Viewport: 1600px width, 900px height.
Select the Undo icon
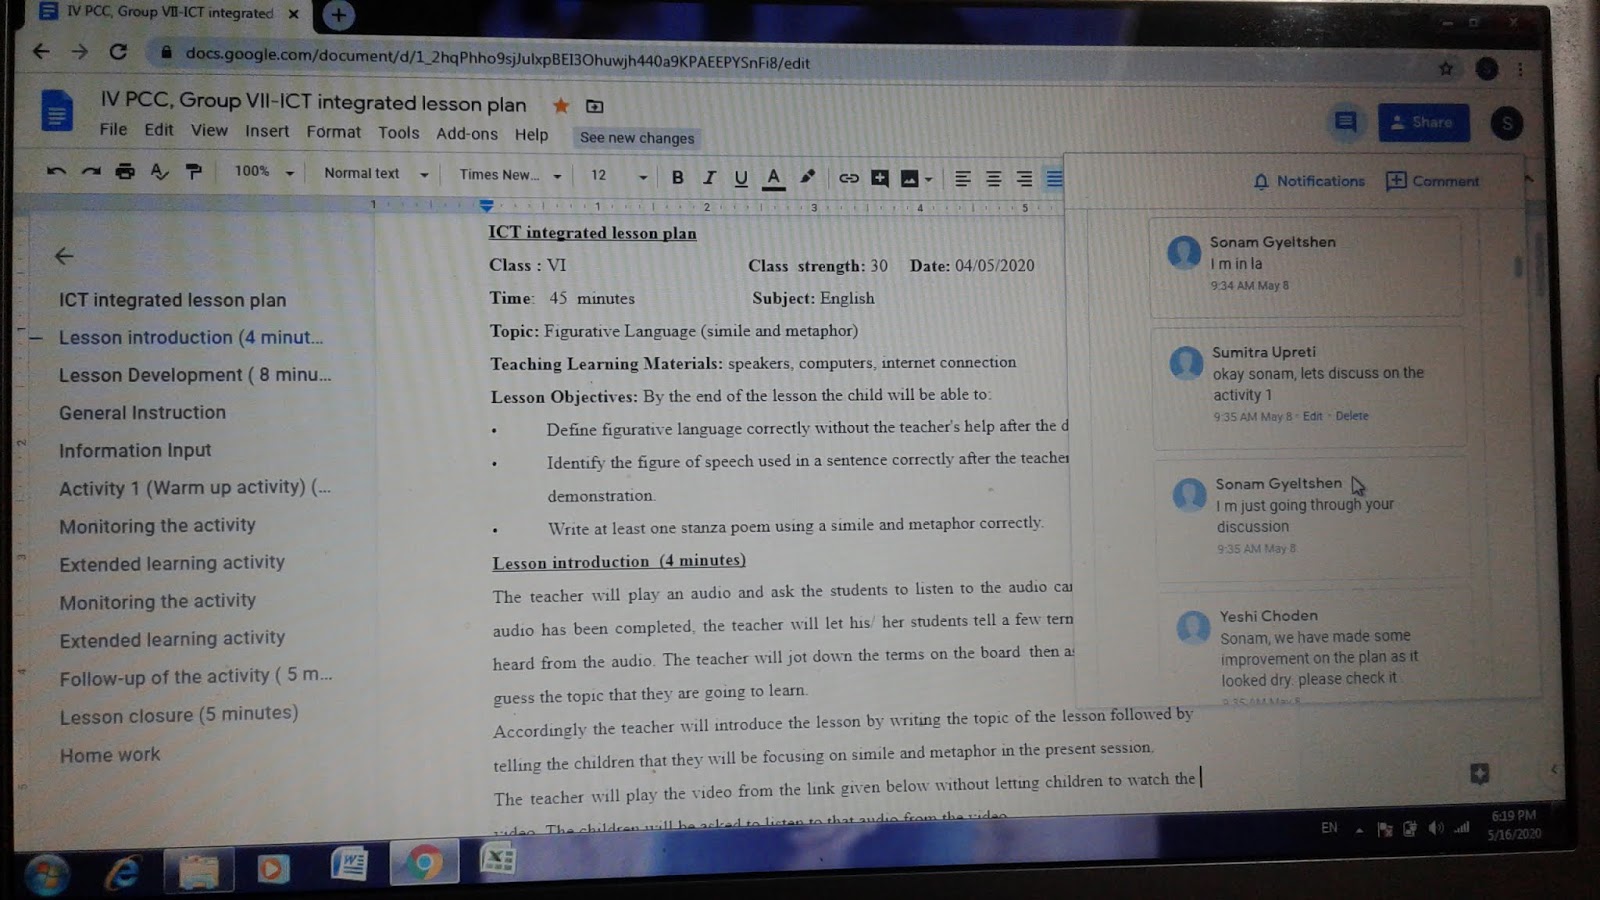click(x=57, y=172)
